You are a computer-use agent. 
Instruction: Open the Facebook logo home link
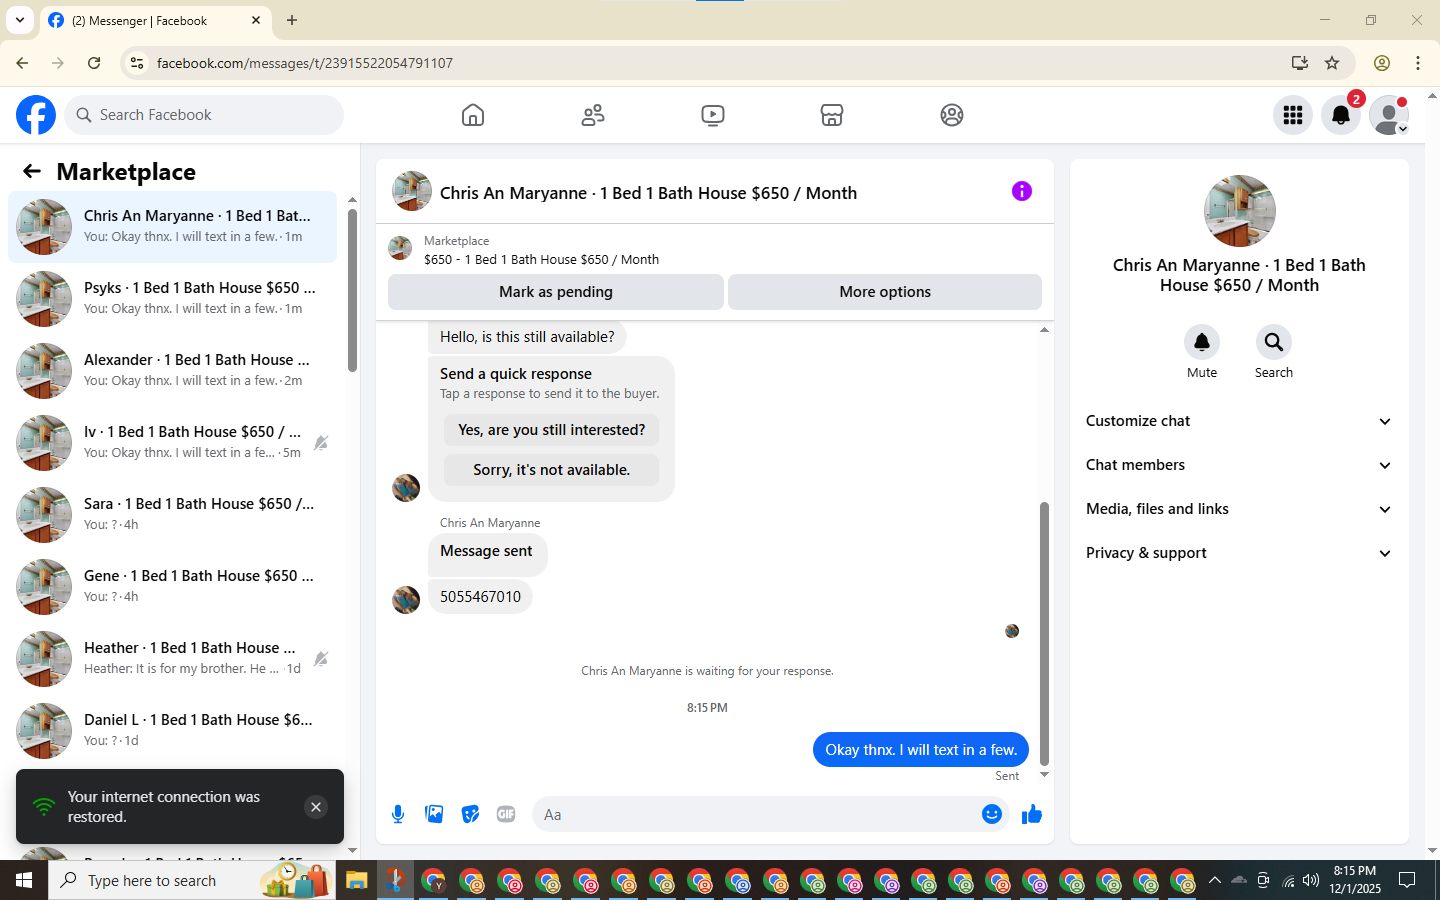36,115
